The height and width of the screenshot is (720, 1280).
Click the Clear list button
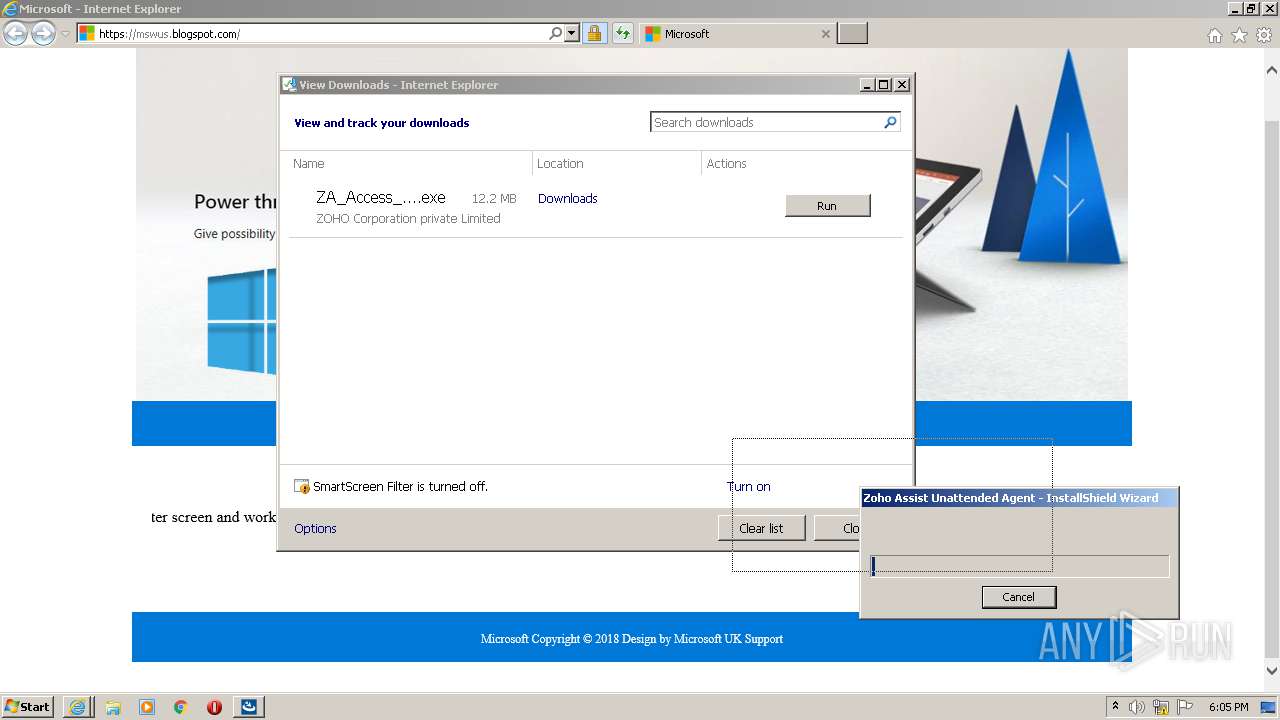tap(761, 528)
